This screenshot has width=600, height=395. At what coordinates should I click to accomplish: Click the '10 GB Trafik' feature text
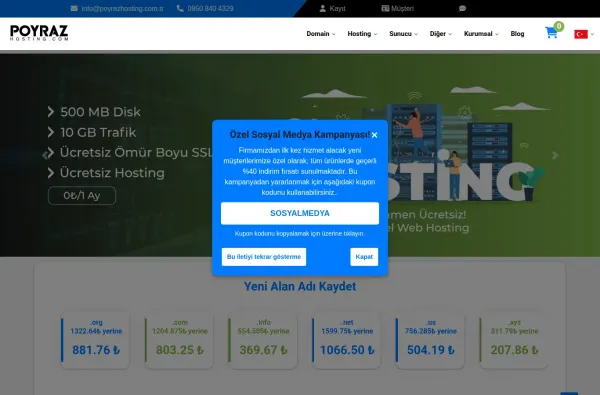tap(98, 132)
